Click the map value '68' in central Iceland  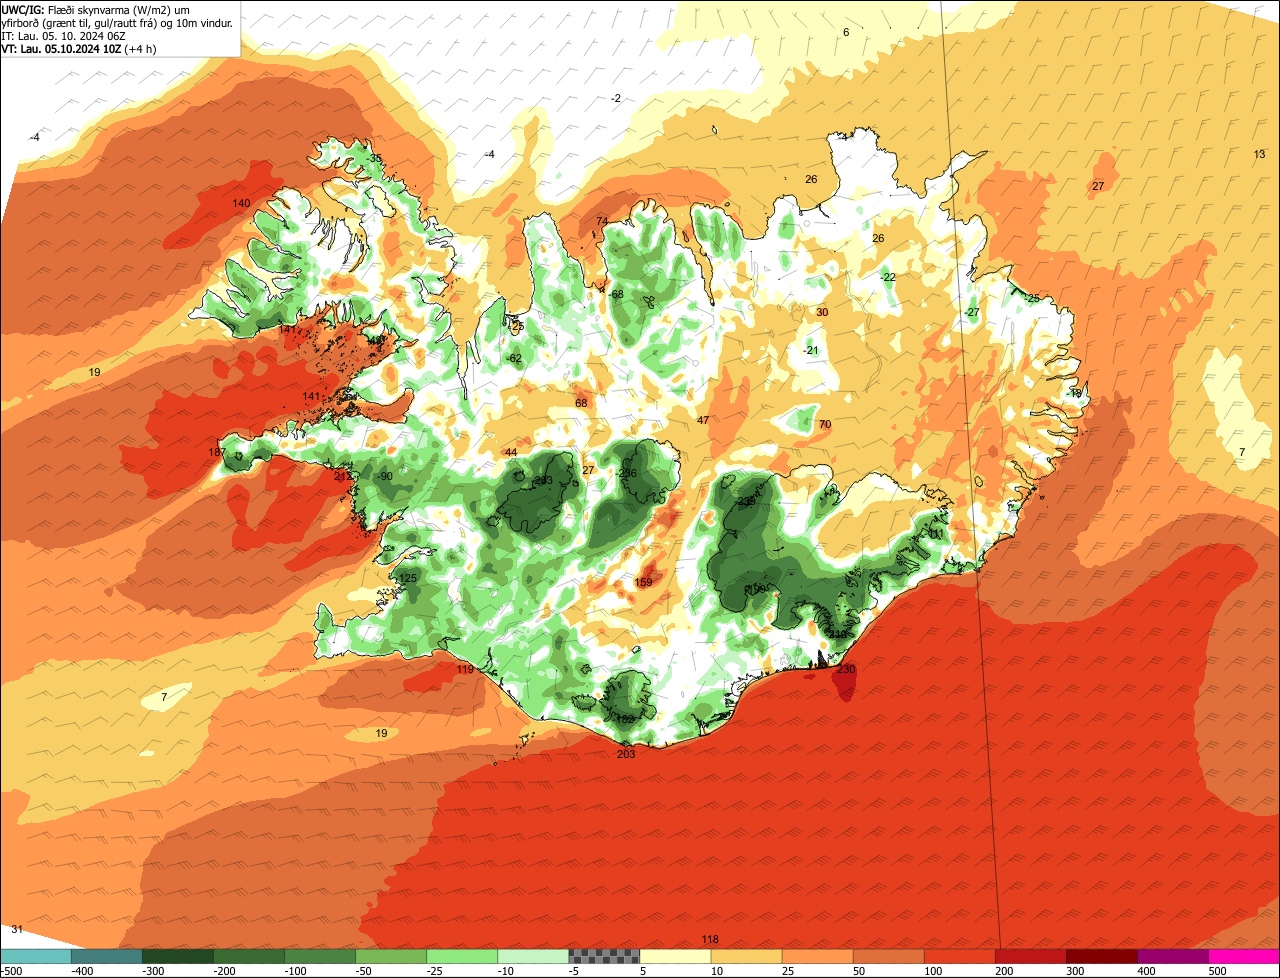(581, 403)
